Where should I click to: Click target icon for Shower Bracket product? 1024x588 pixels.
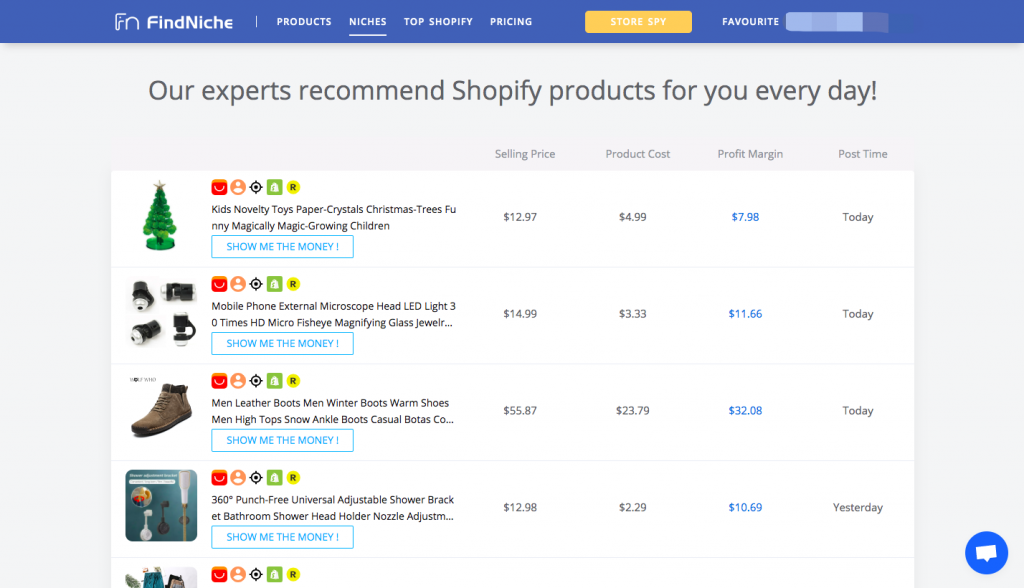pos(256,478)
